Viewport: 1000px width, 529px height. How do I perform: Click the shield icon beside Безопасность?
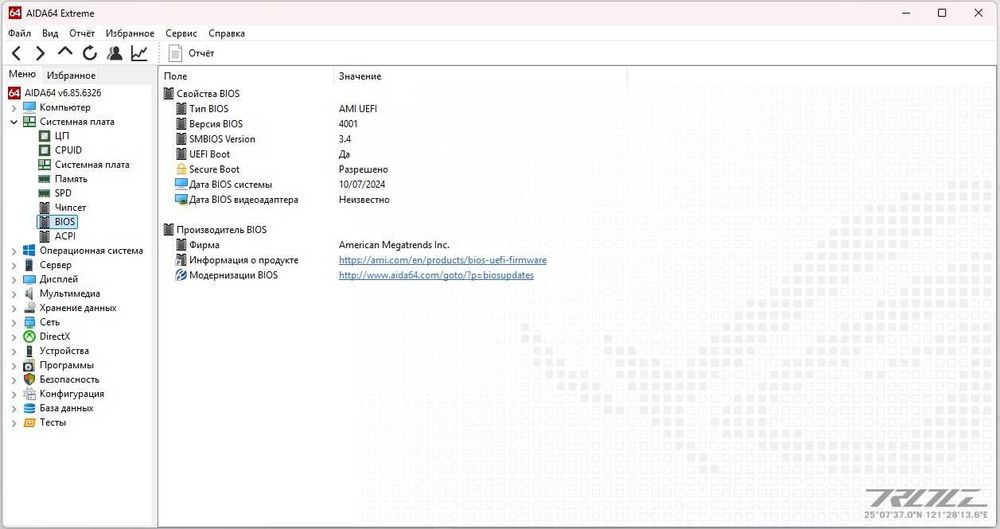[x=29, y=380]
